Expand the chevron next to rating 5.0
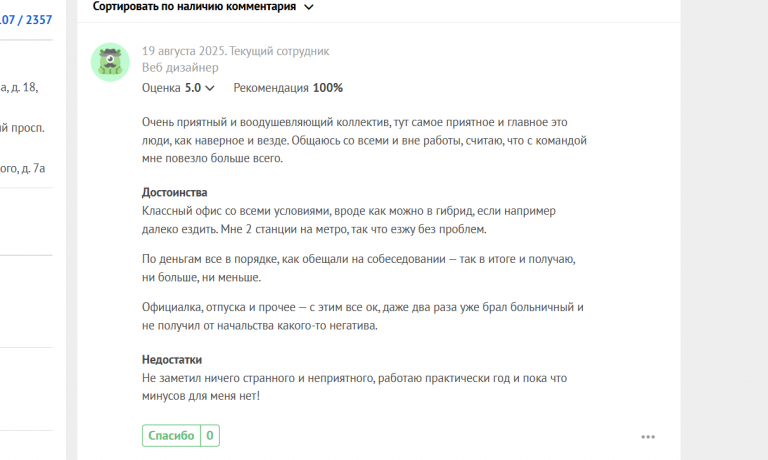The width and height of the screenshot is (768, 460). pyautogui.click(x=210, y=88)
